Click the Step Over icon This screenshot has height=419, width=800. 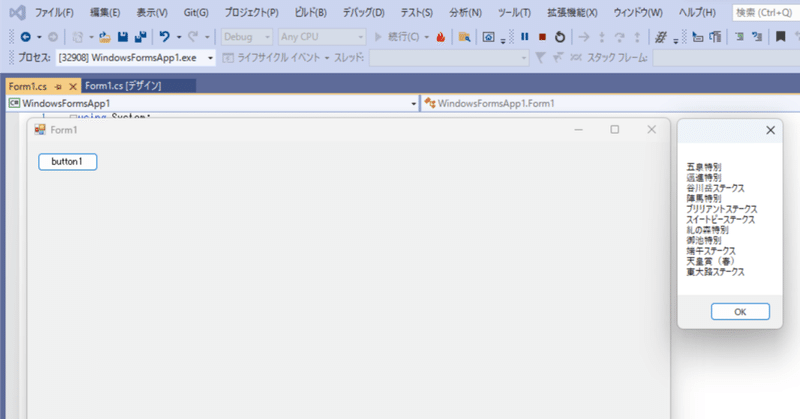click(619, 37)
